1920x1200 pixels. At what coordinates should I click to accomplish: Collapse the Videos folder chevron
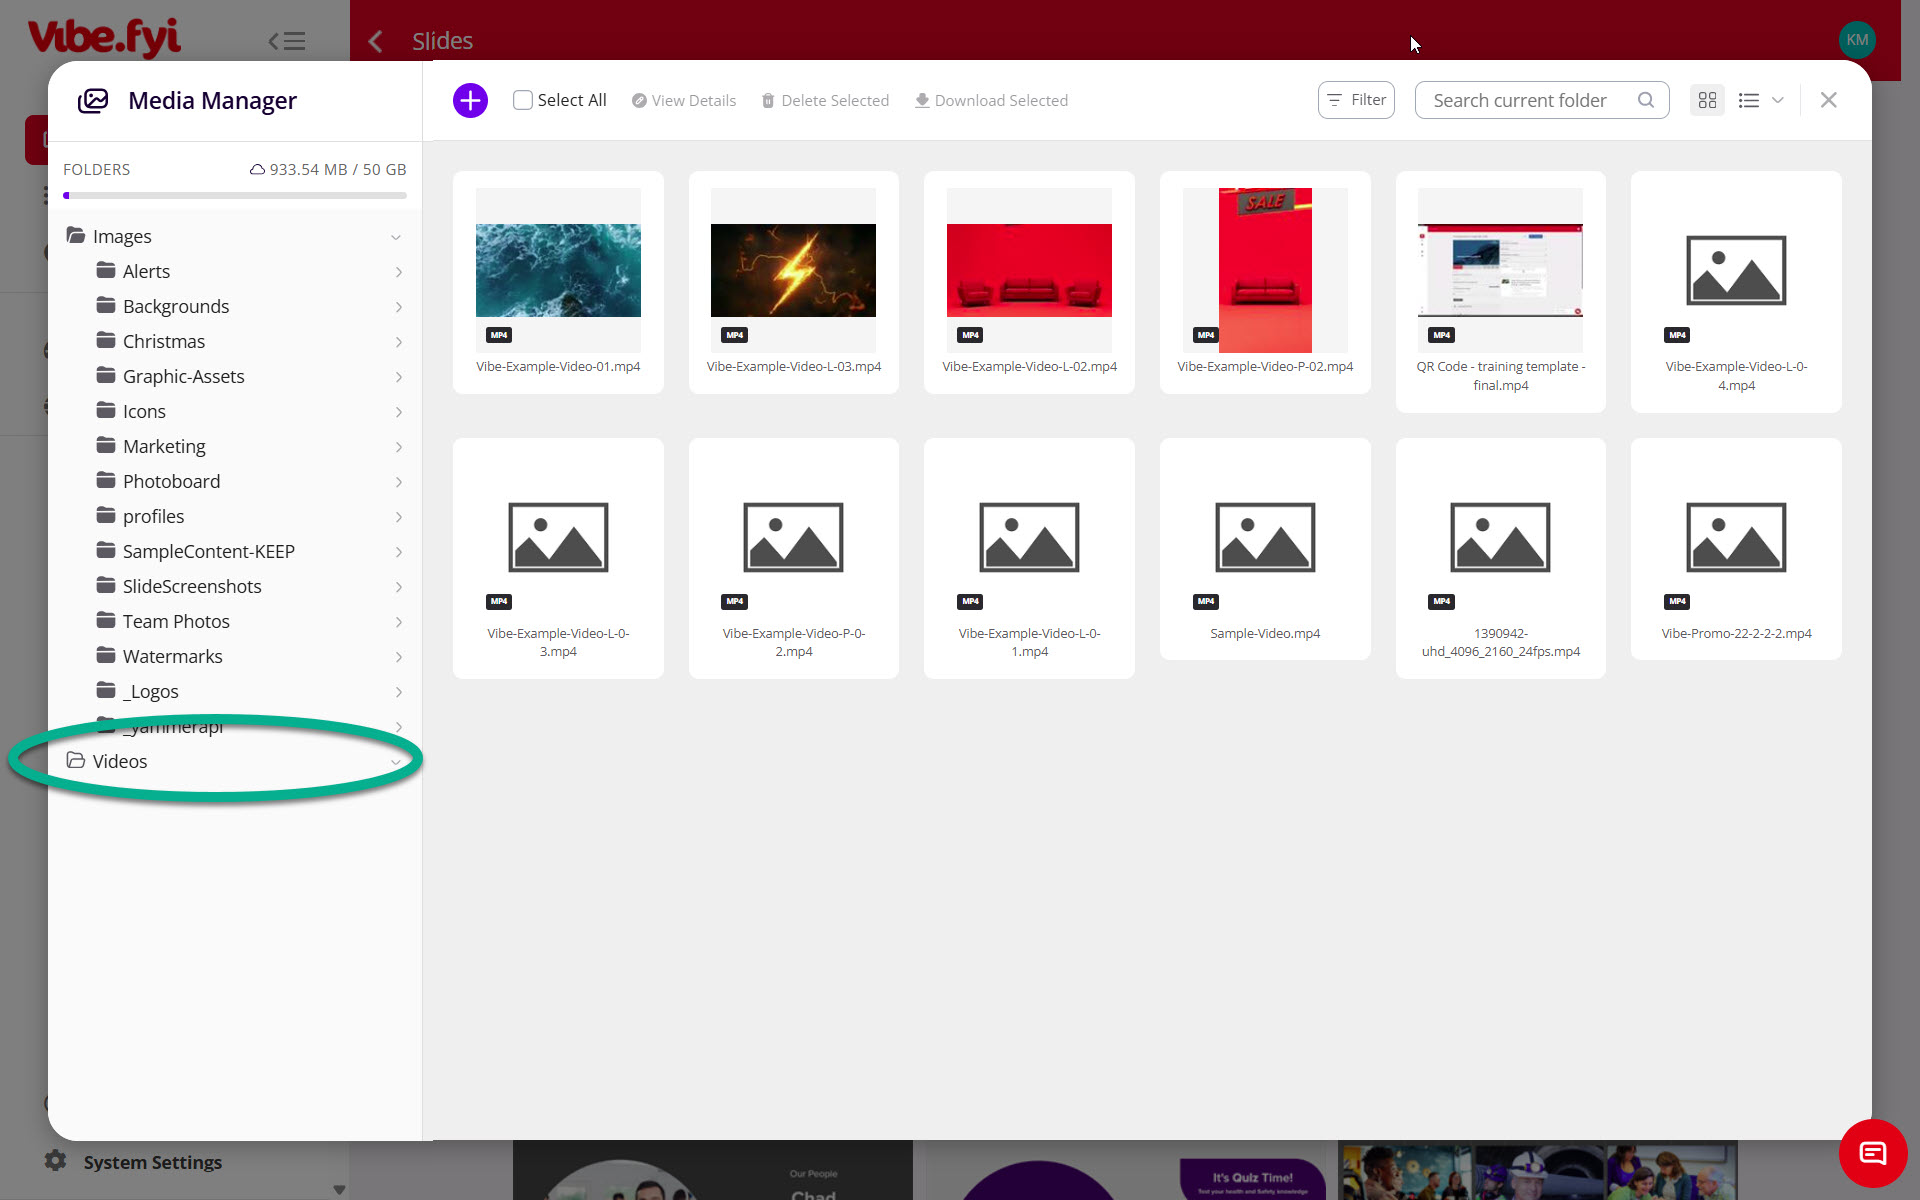[x=396, y=762]
